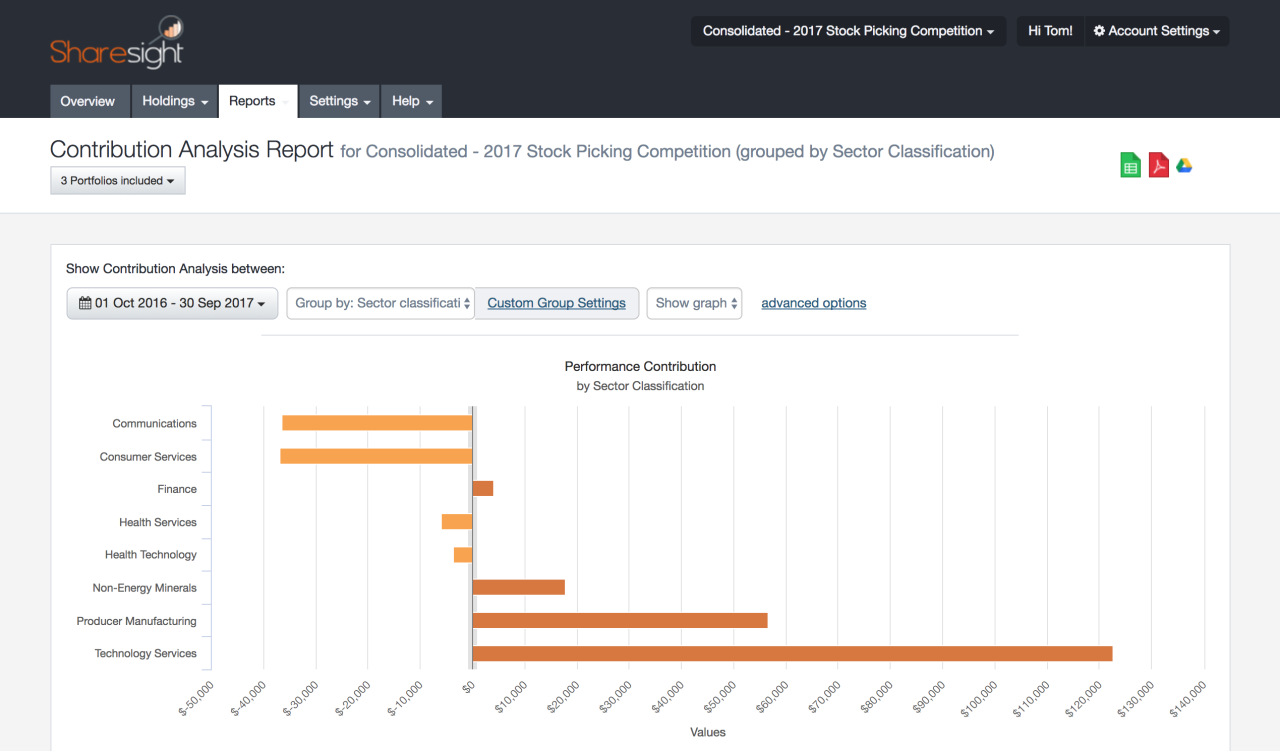Image resolution: width=1280 pixels, height=751 pixels.
Task: Open the Show graph dropdown
Action: 694,303
